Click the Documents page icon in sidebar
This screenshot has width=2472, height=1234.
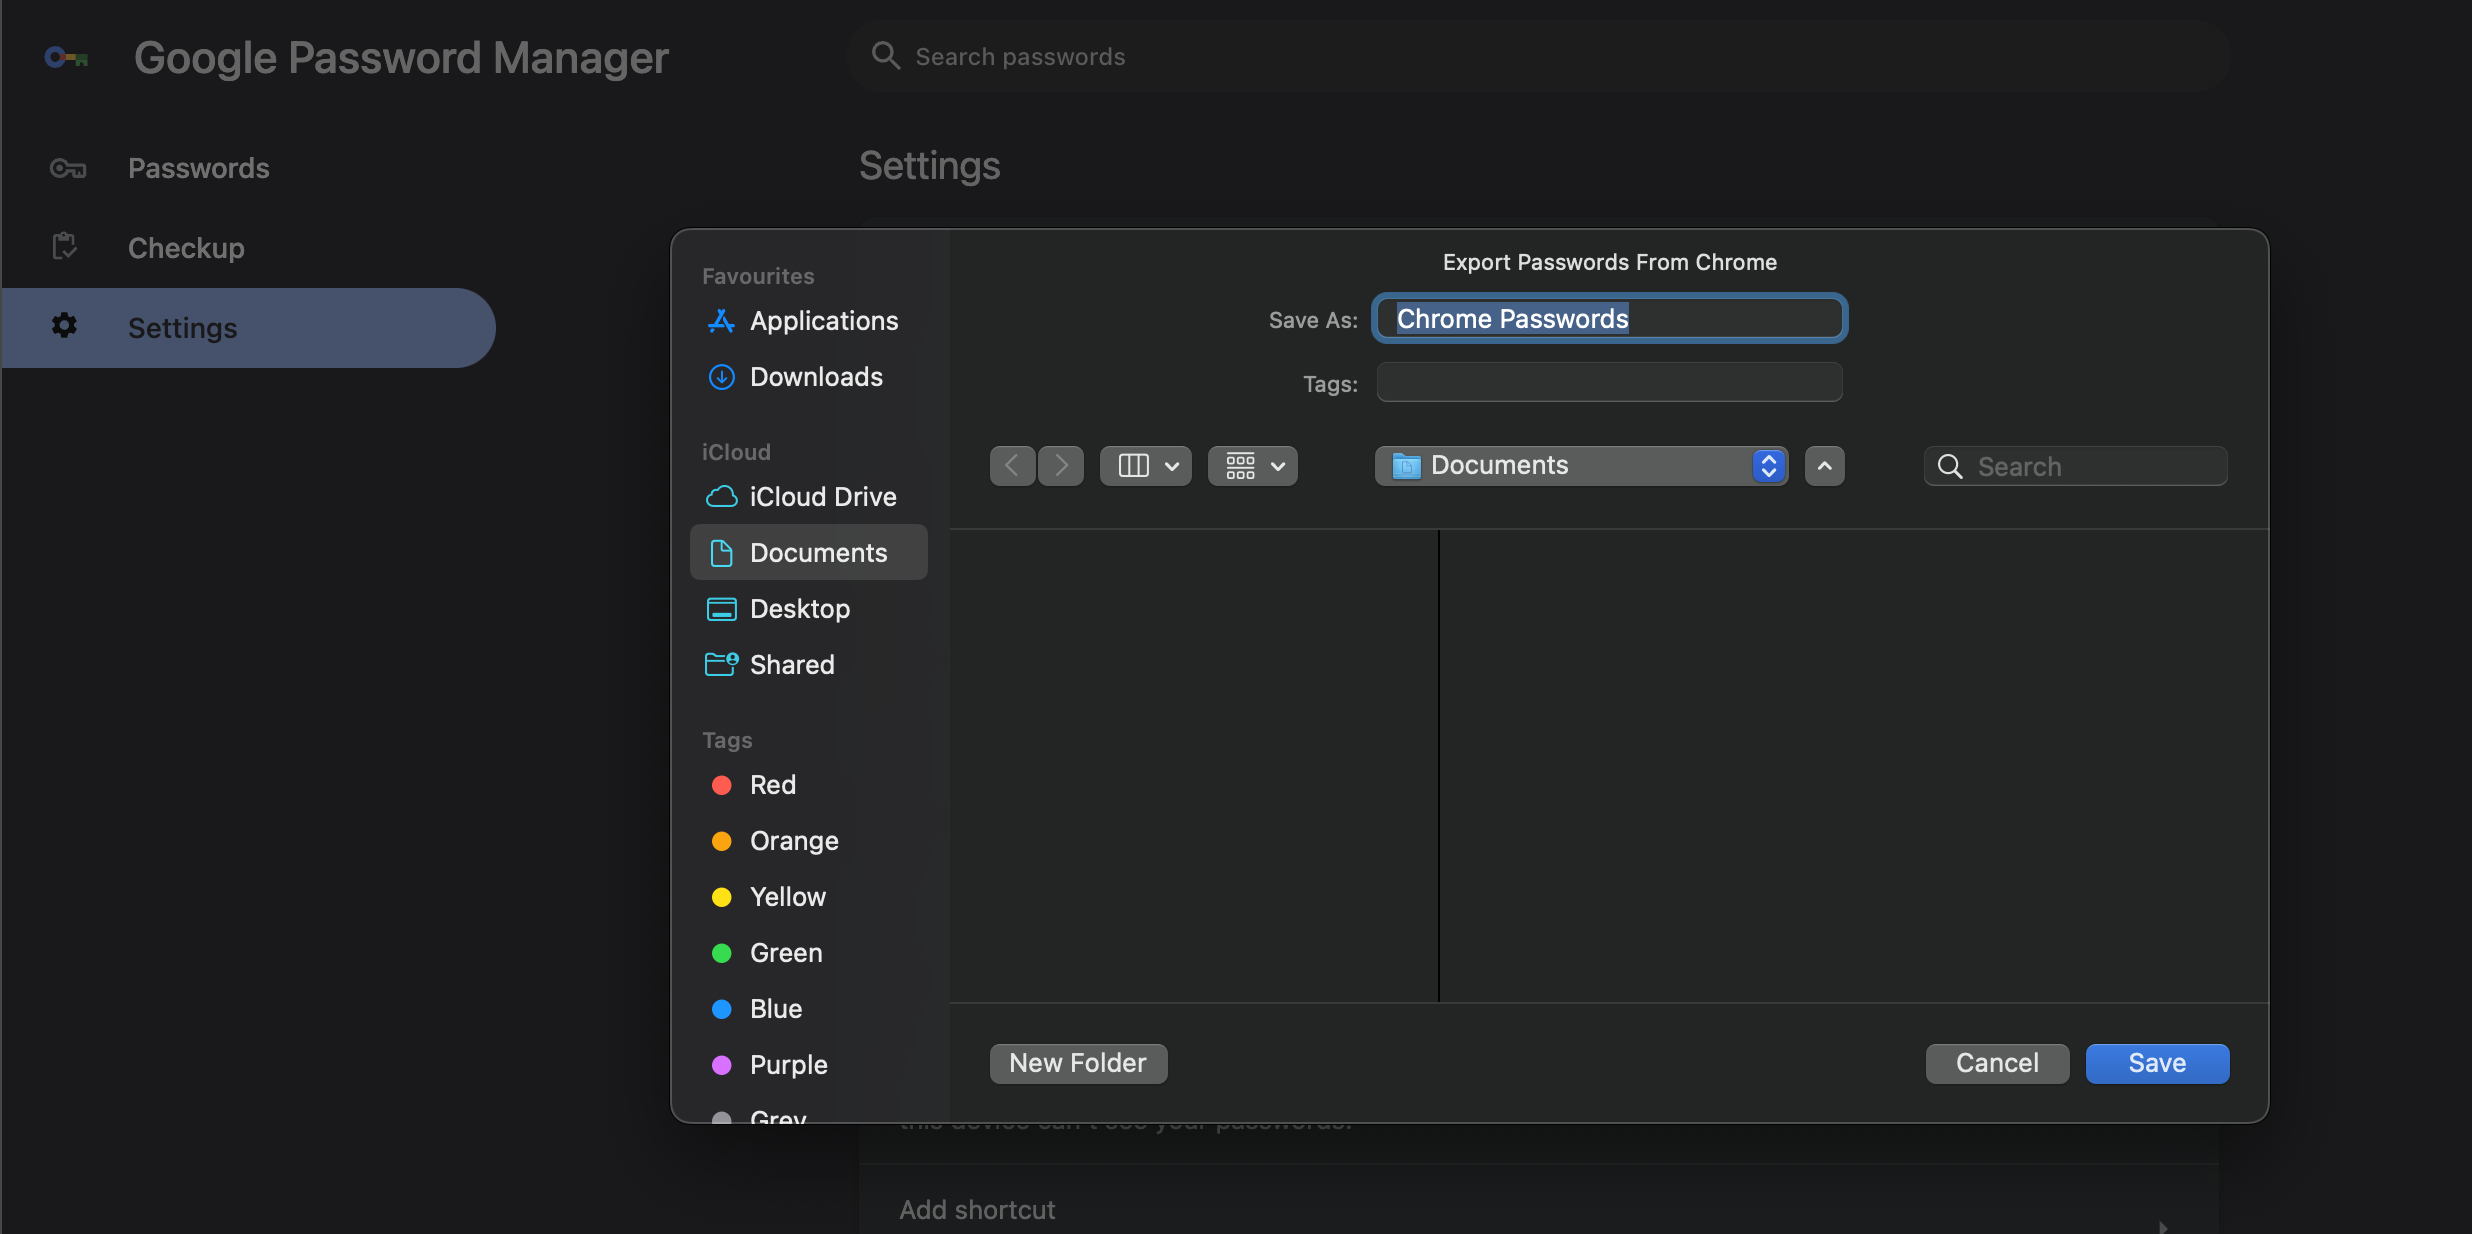721,553
